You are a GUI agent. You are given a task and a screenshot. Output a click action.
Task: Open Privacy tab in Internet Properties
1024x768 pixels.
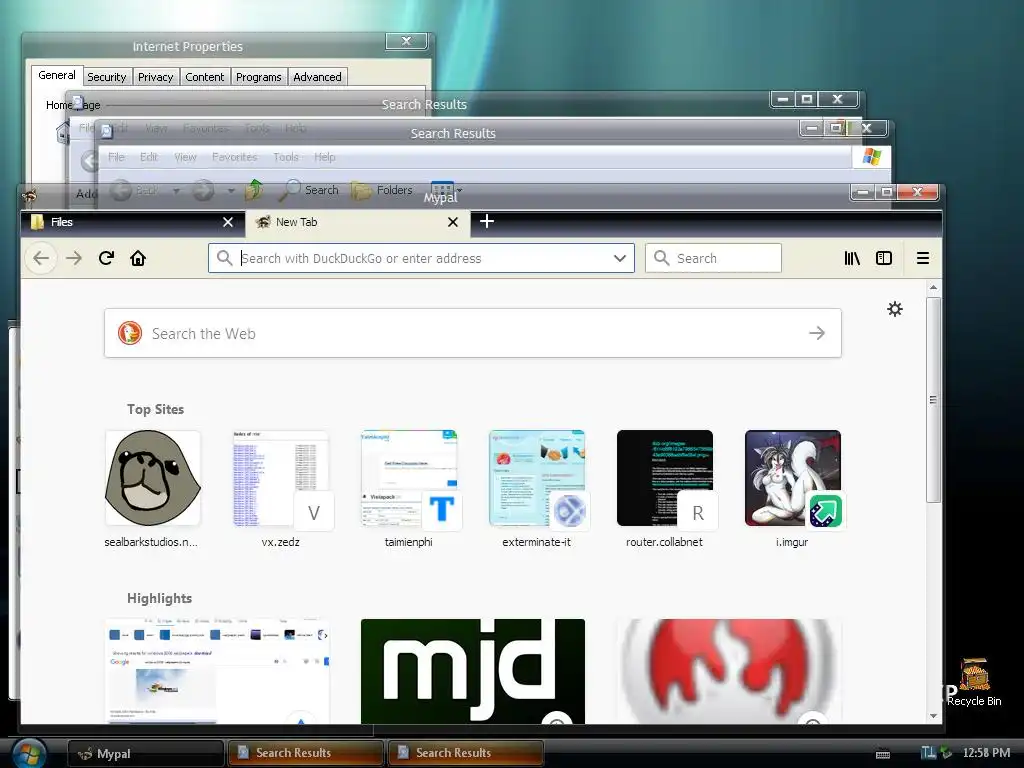click(x=155, y=77)
